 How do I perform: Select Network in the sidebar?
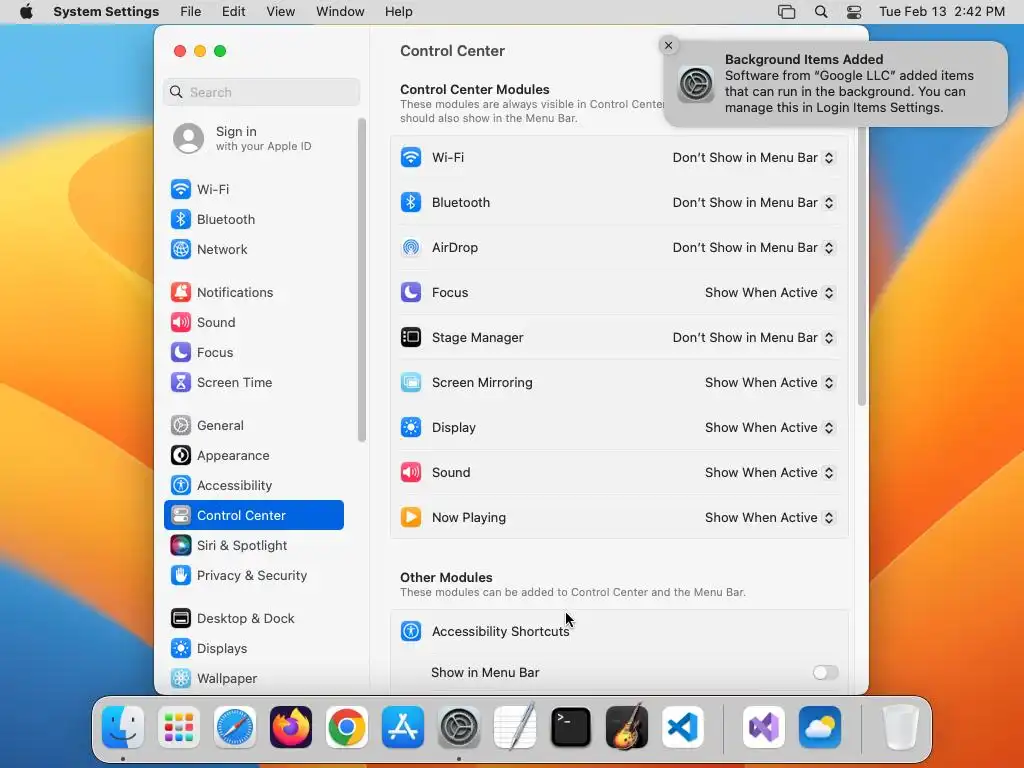click(x=253, y=249)
